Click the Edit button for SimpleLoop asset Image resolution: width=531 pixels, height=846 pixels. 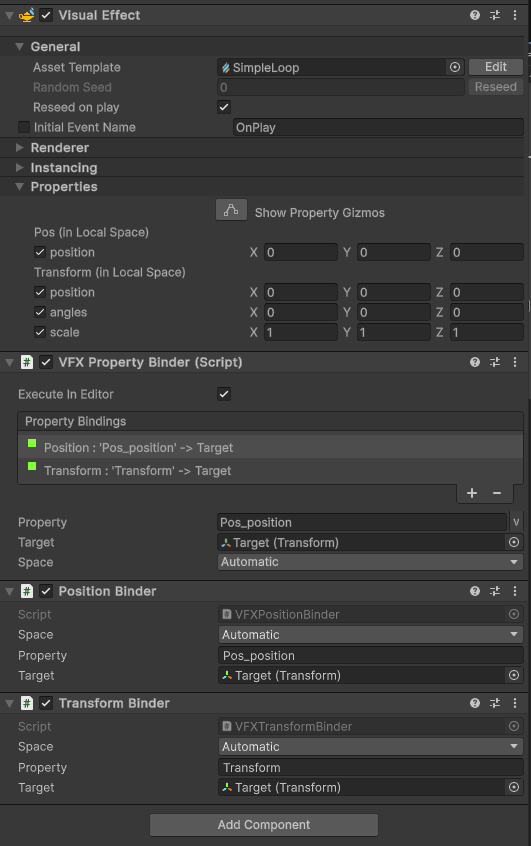(x=495, y=67)
